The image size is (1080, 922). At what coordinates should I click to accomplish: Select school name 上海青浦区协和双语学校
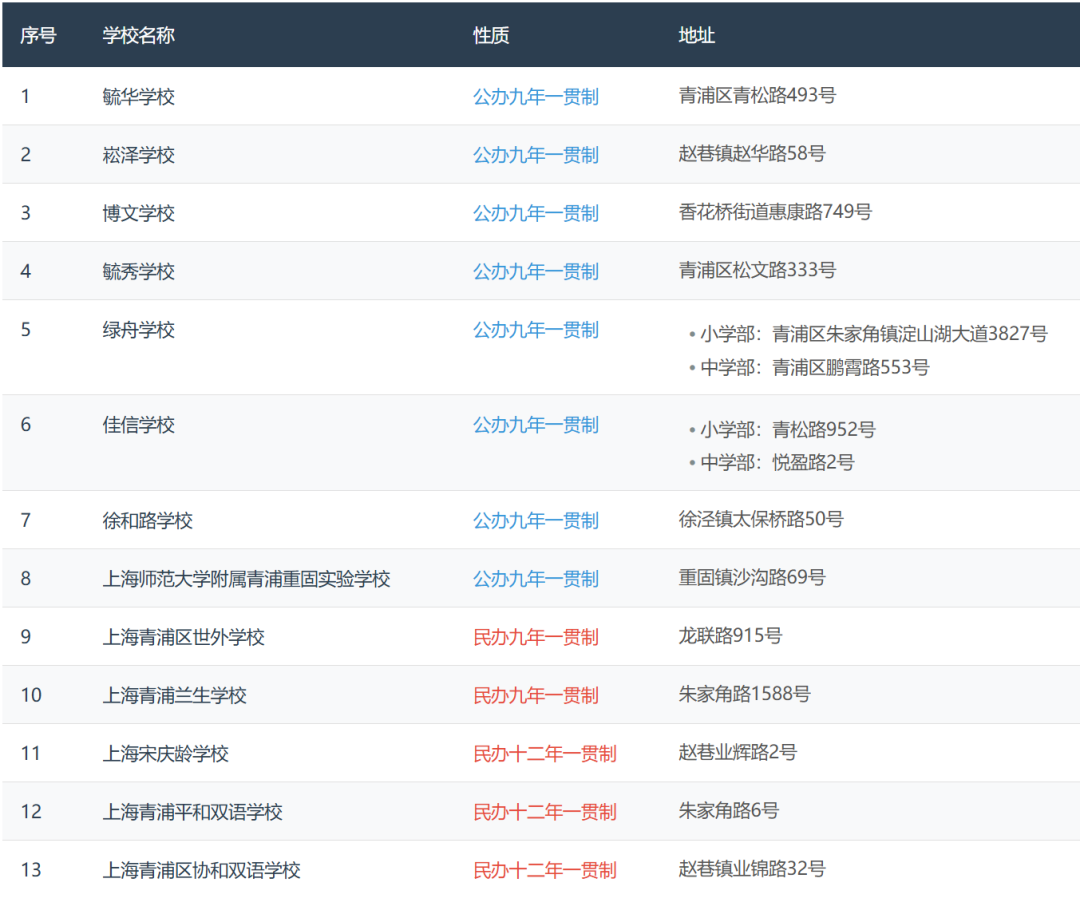click(201, 870)
